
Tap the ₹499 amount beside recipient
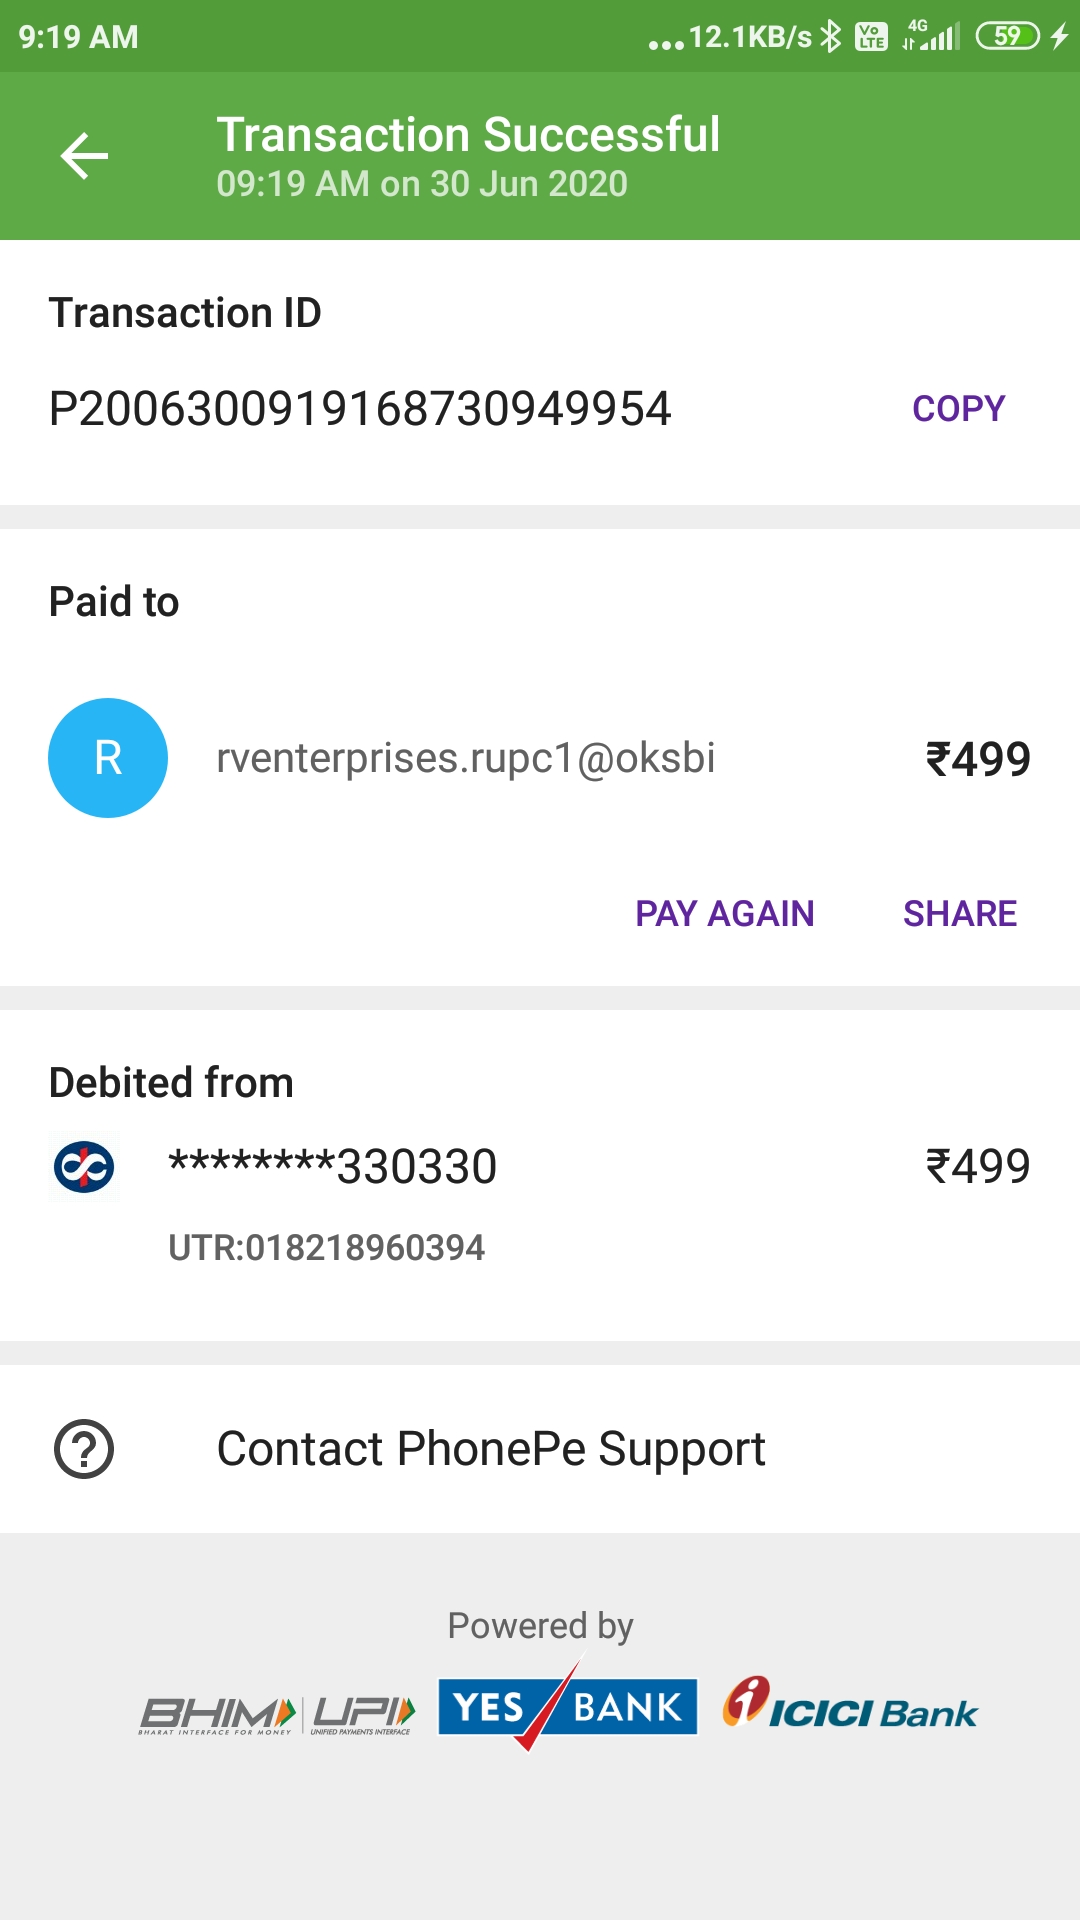978,759
